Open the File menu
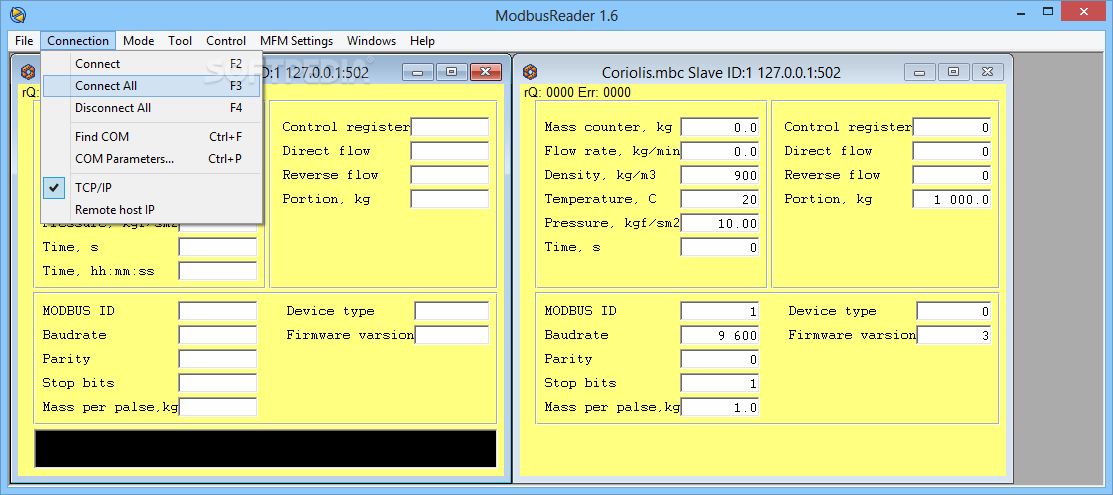Viewport: 1113px width, 495px height. [x=24, y=40]
